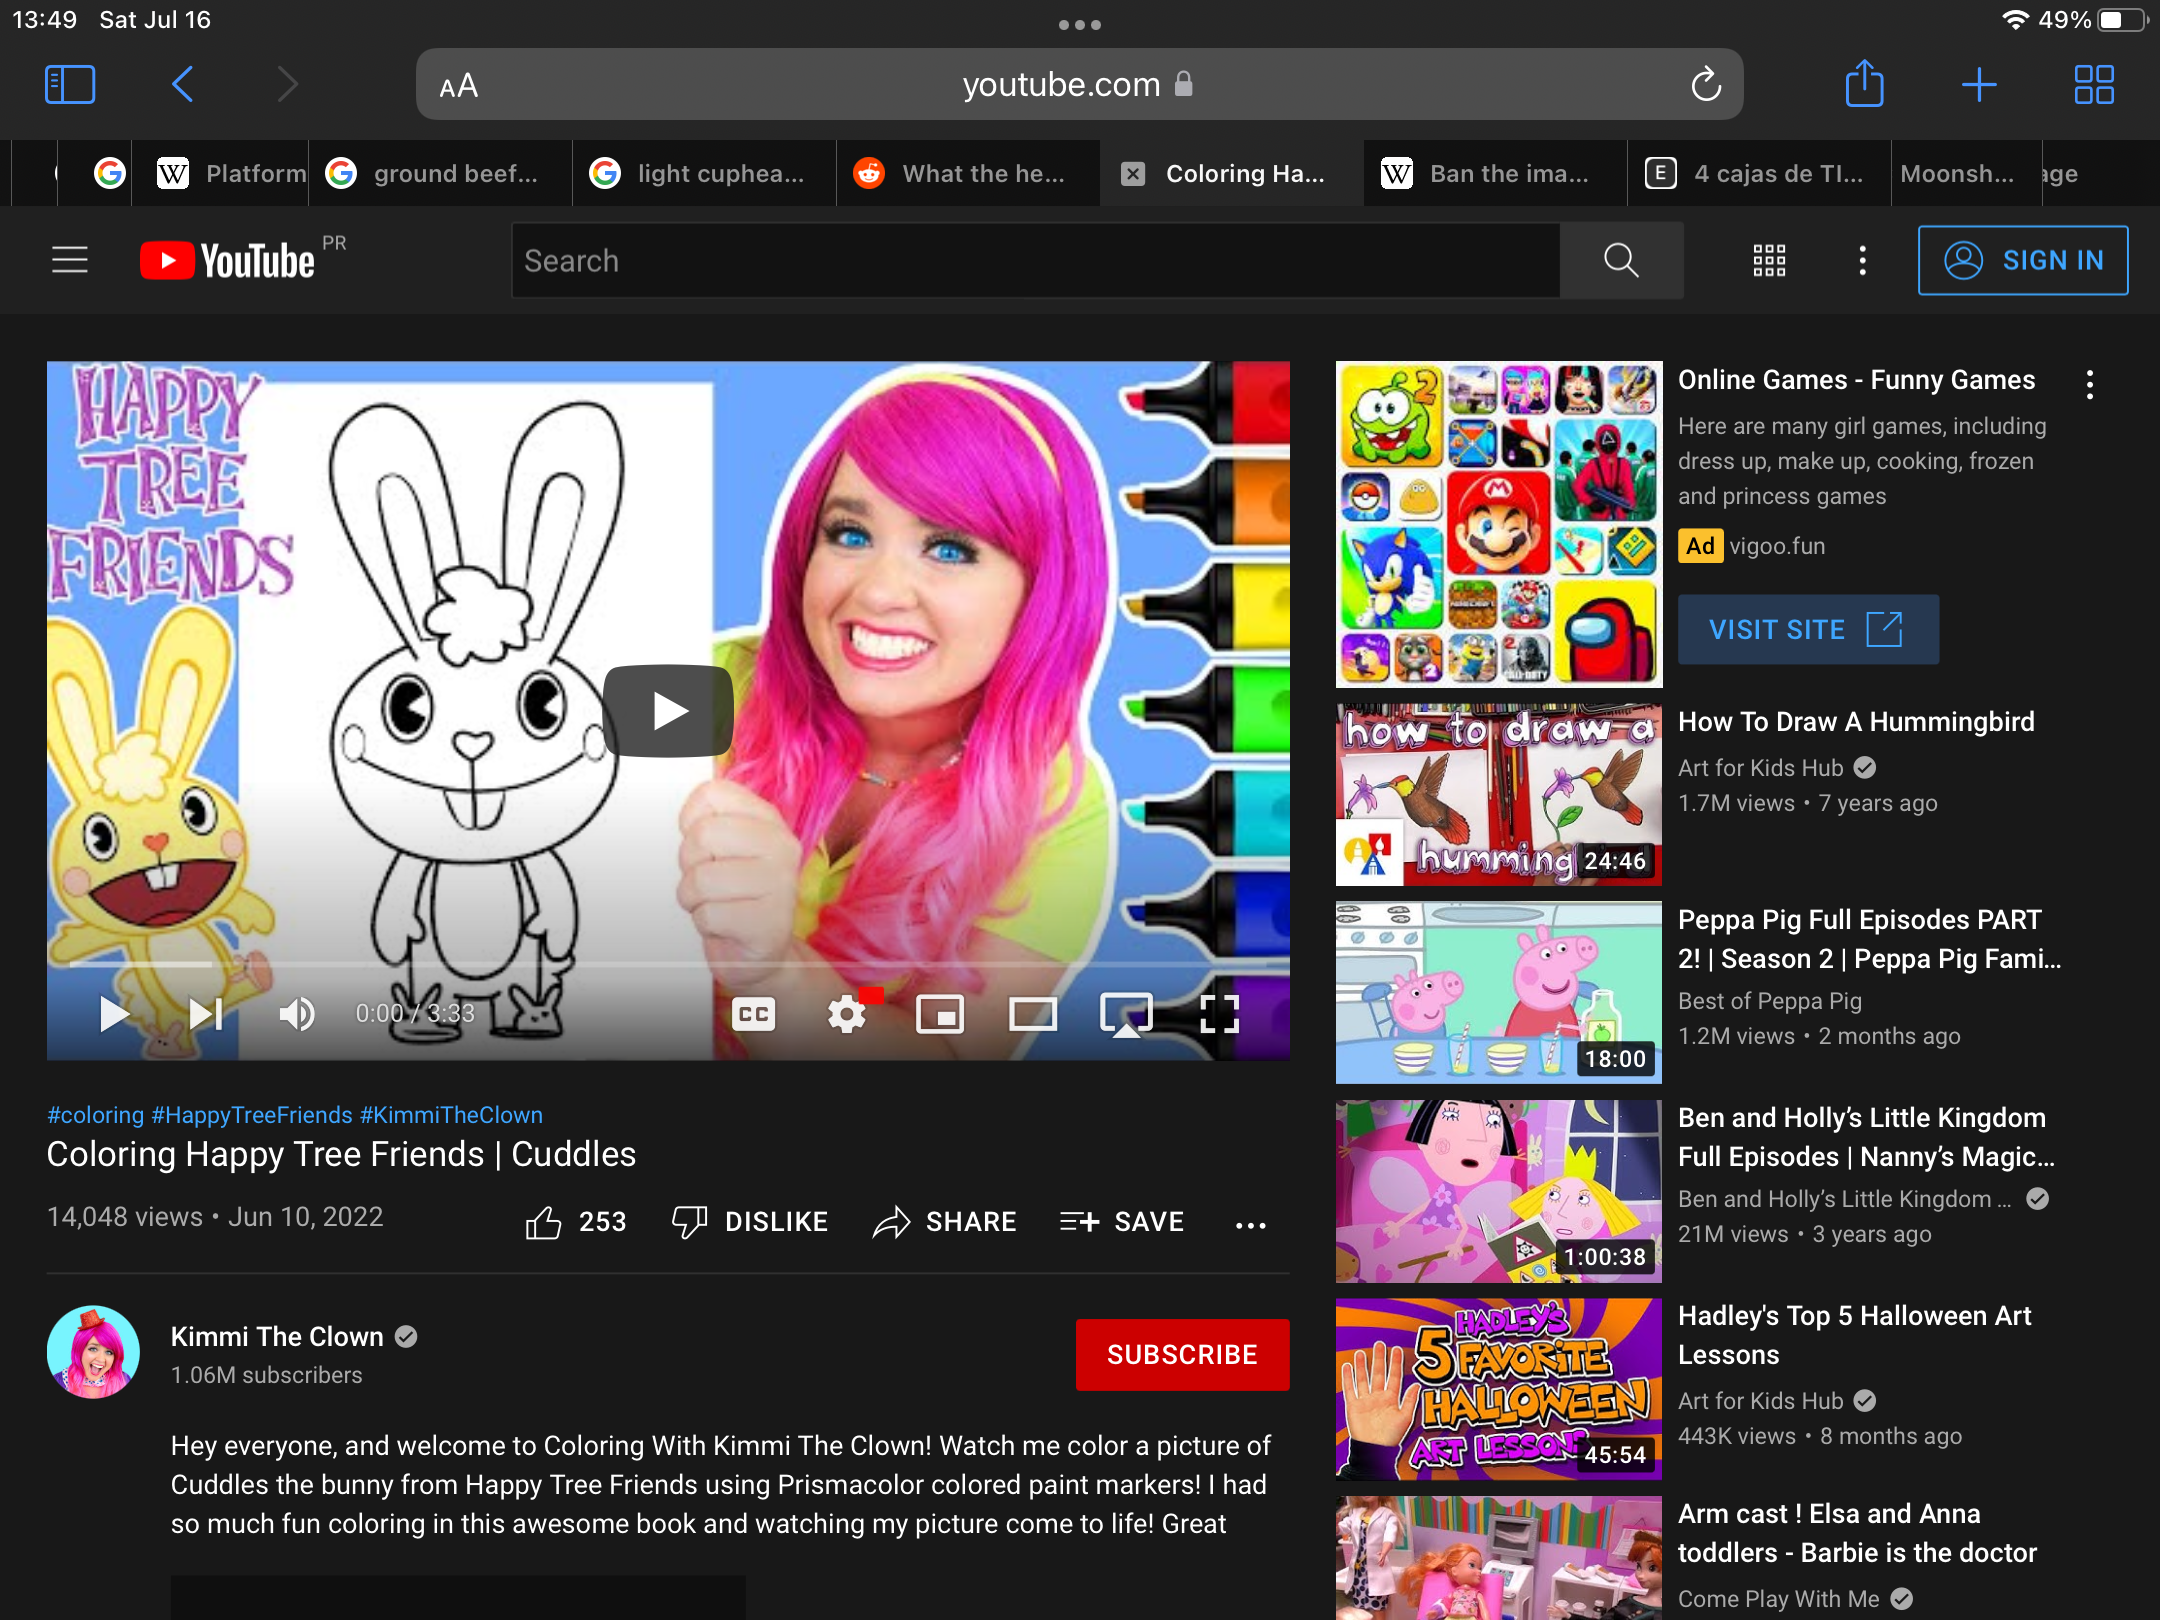Start AirPlay from the player

[x=1127, y=1014]
